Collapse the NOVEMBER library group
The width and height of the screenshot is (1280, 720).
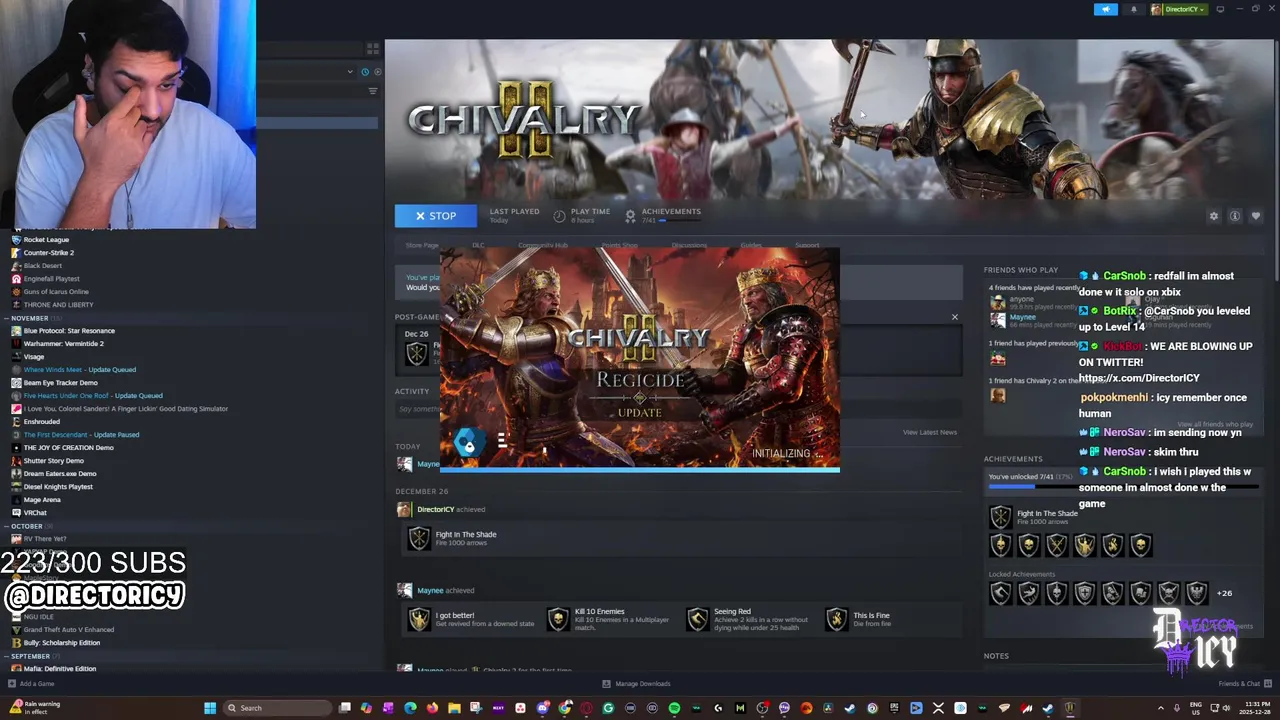(x=30, y=318)
